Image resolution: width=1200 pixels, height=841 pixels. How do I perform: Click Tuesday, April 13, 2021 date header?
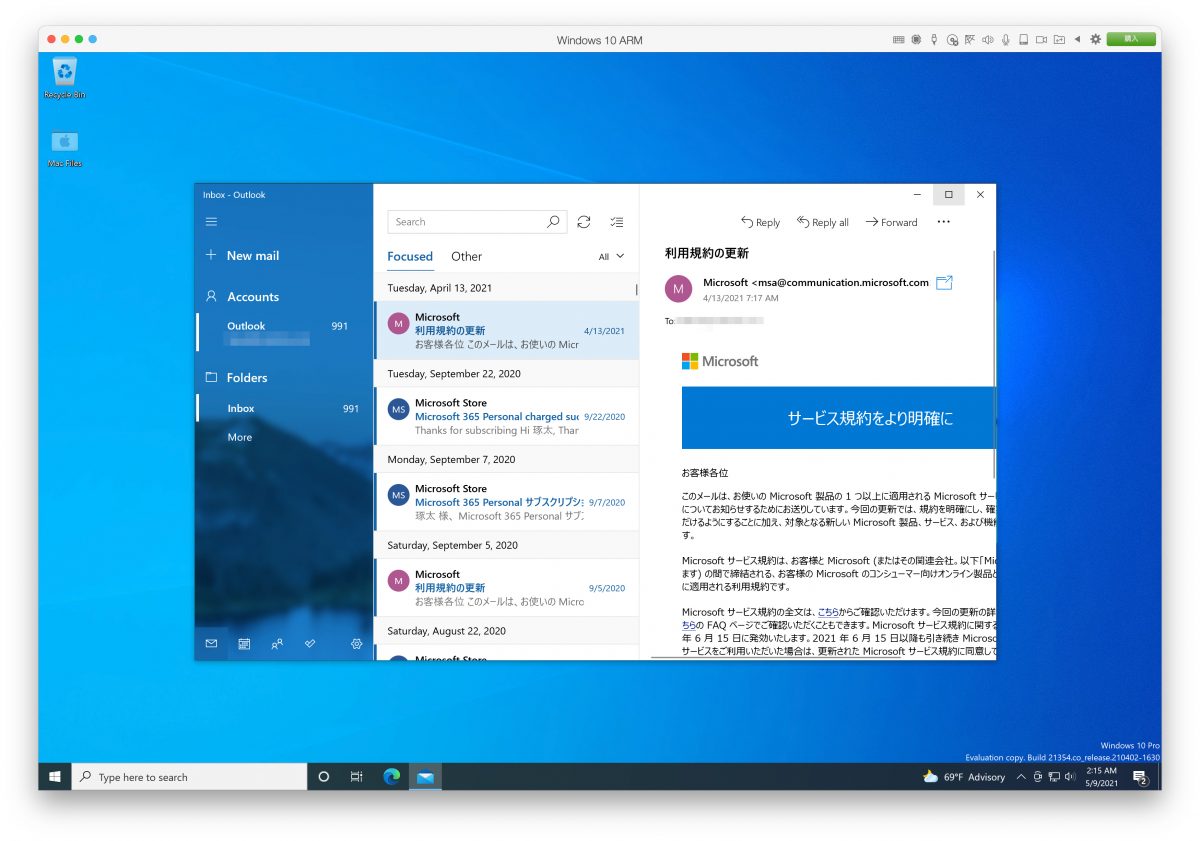pyautogui.click(x=439, y=288)
